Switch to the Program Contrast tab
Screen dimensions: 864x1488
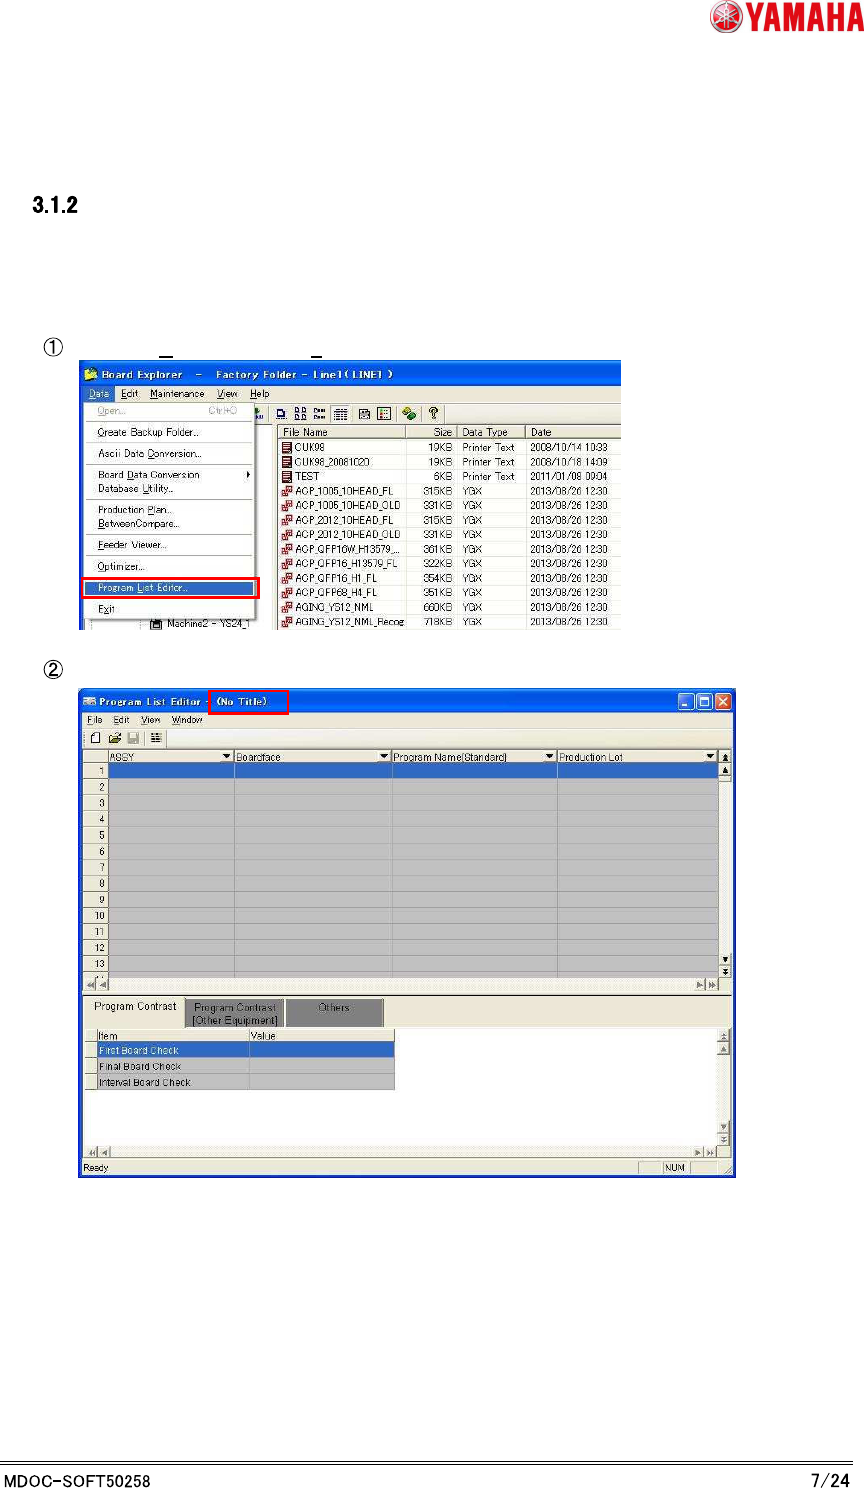click(135, 1007)
